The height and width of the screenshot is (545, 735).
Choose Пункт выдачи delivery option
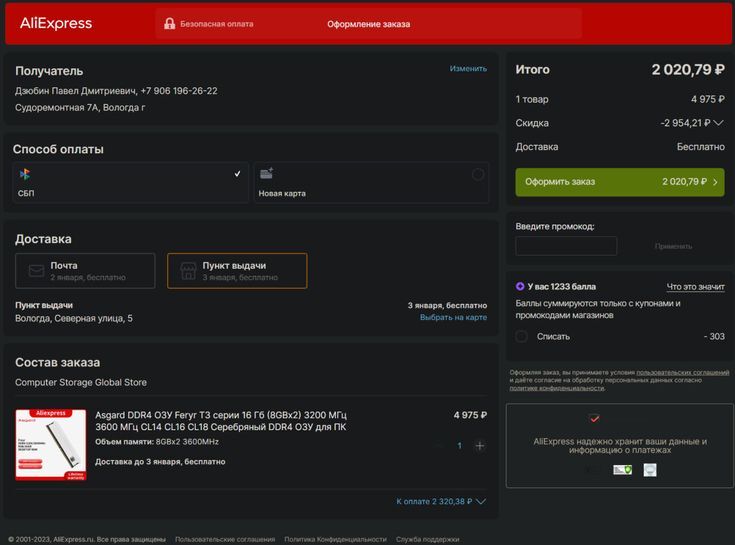tap(237, 271)
